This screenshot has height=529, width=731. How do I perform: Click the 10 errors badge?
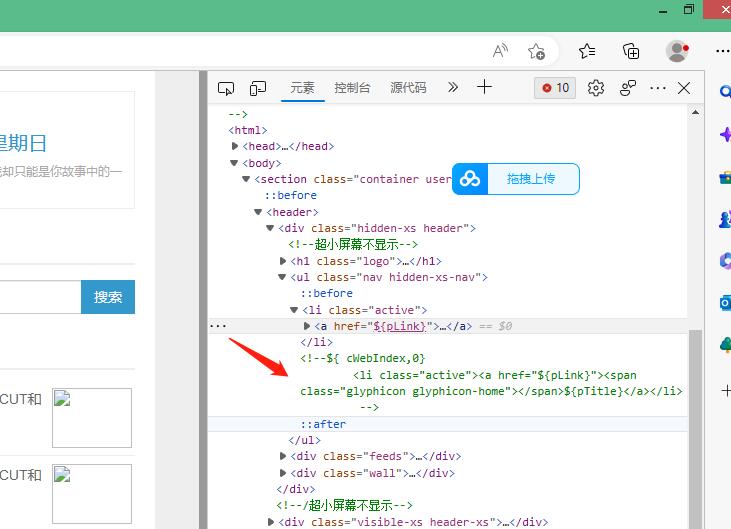555,88
